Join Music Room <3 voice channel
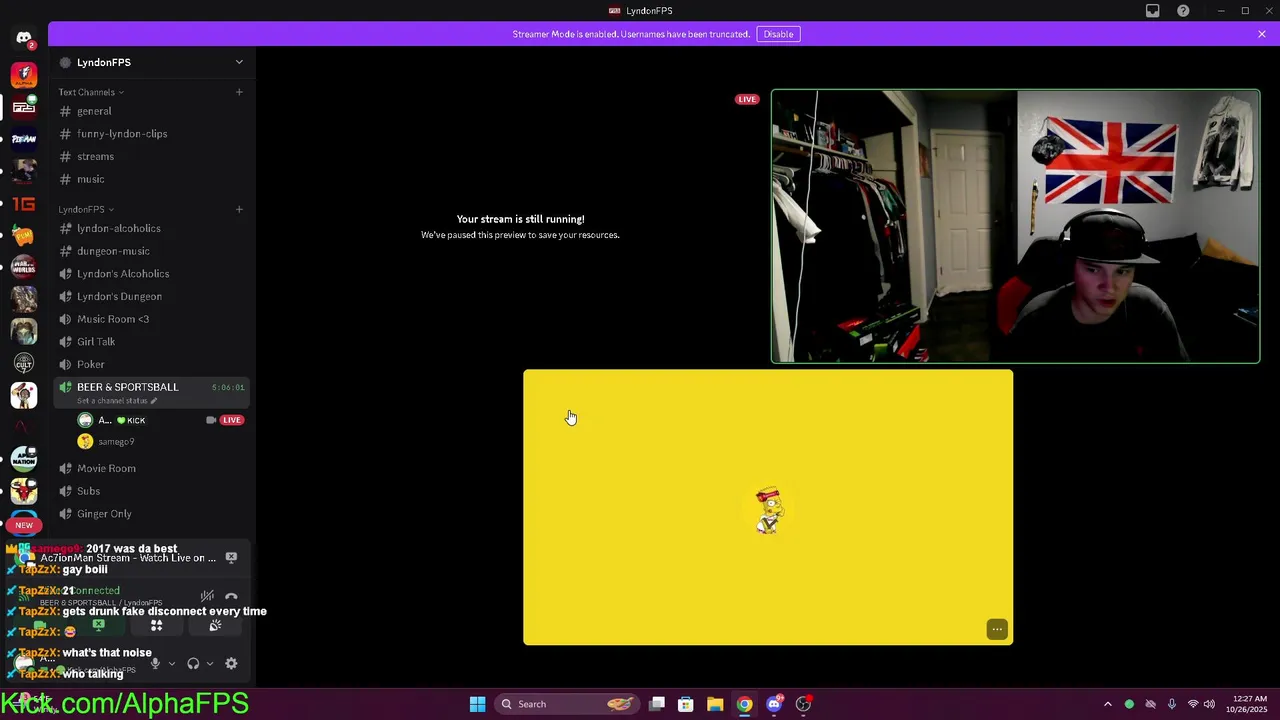 coord(151,319)
